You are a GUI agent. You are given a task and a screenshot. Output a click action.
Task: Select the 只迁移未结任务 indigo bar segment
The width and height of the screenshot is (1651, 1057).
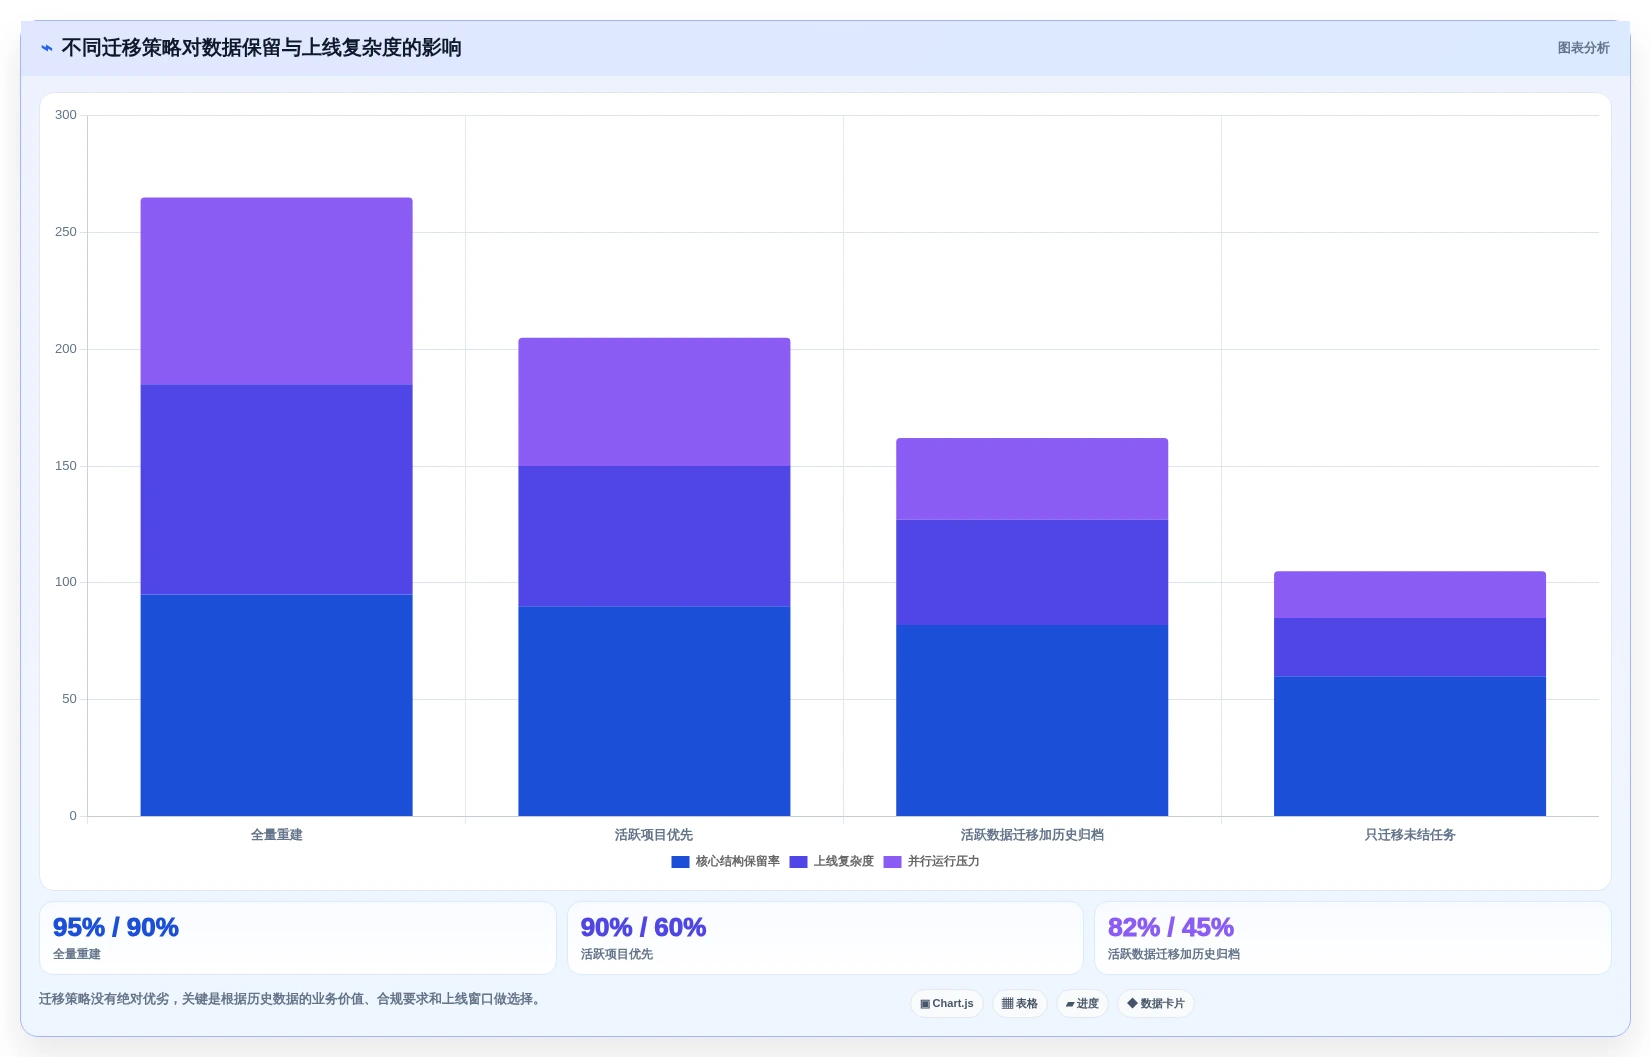point(1410,647)
